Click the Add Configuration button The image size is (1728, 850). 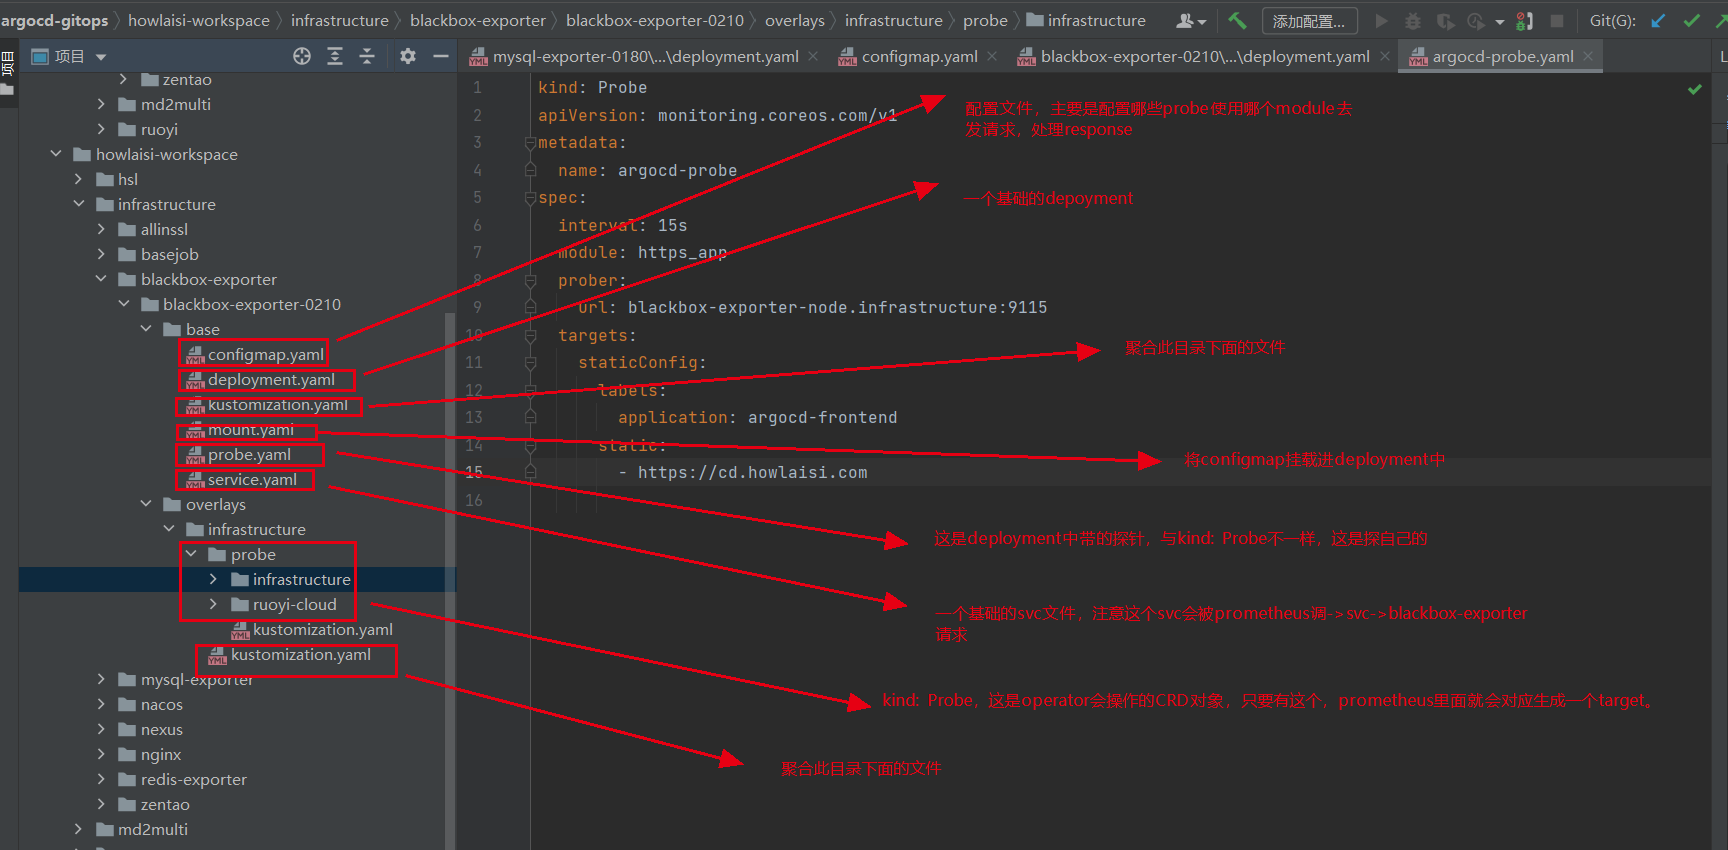(x=1308, y=21)
